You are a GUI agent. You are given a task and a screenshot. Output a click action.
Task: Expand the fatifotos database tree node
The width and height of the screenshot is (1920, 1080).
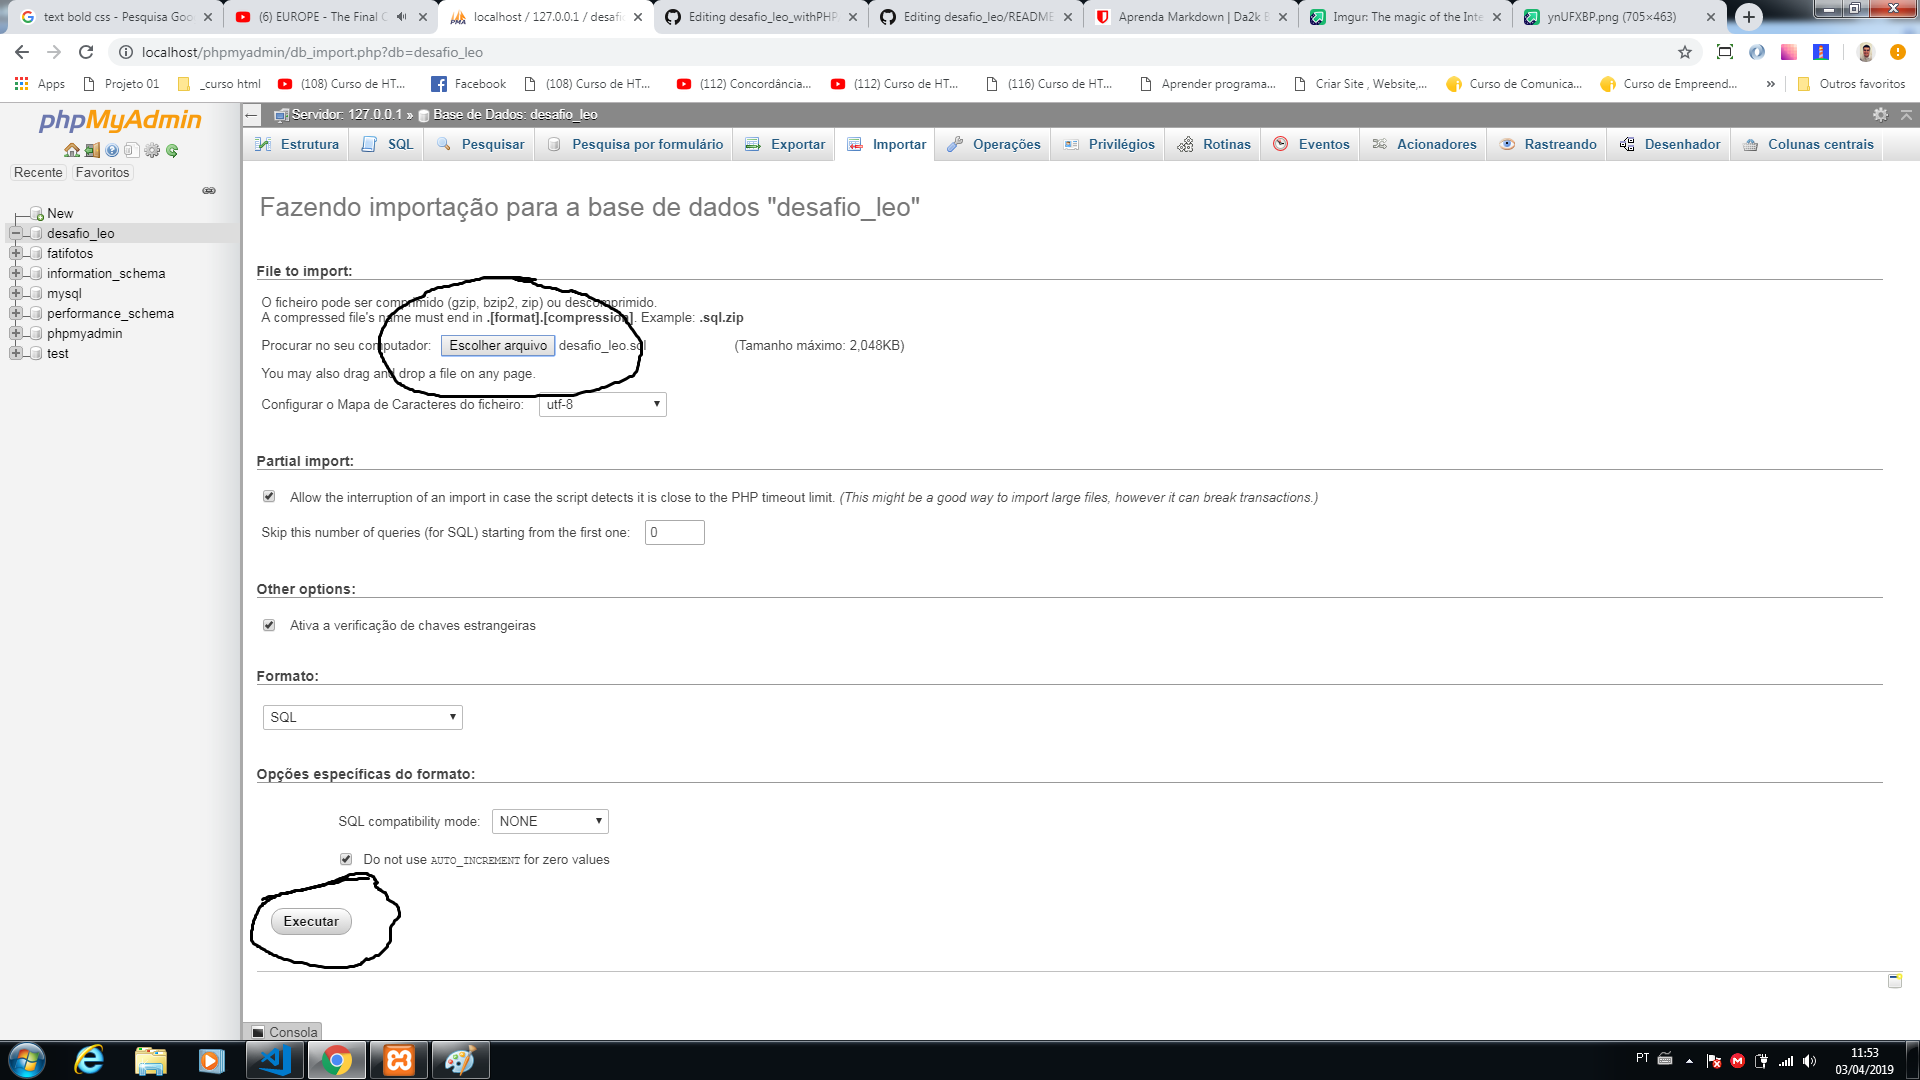click(x=16, y=253)
